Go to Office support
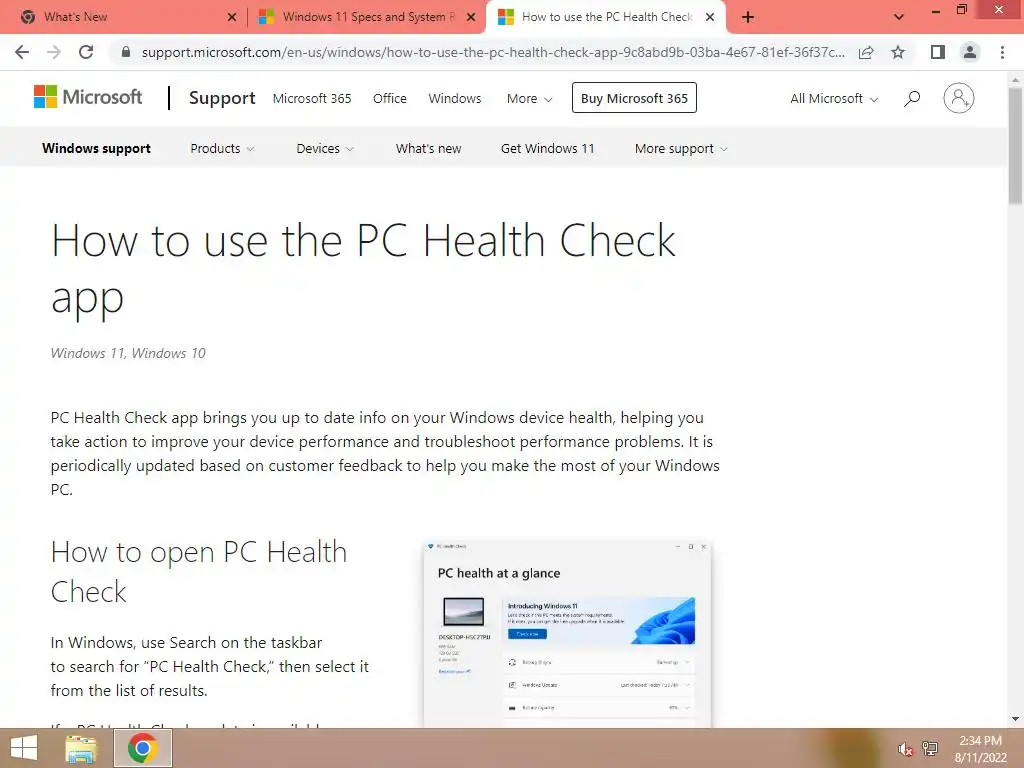 click(x=390, y=98)
